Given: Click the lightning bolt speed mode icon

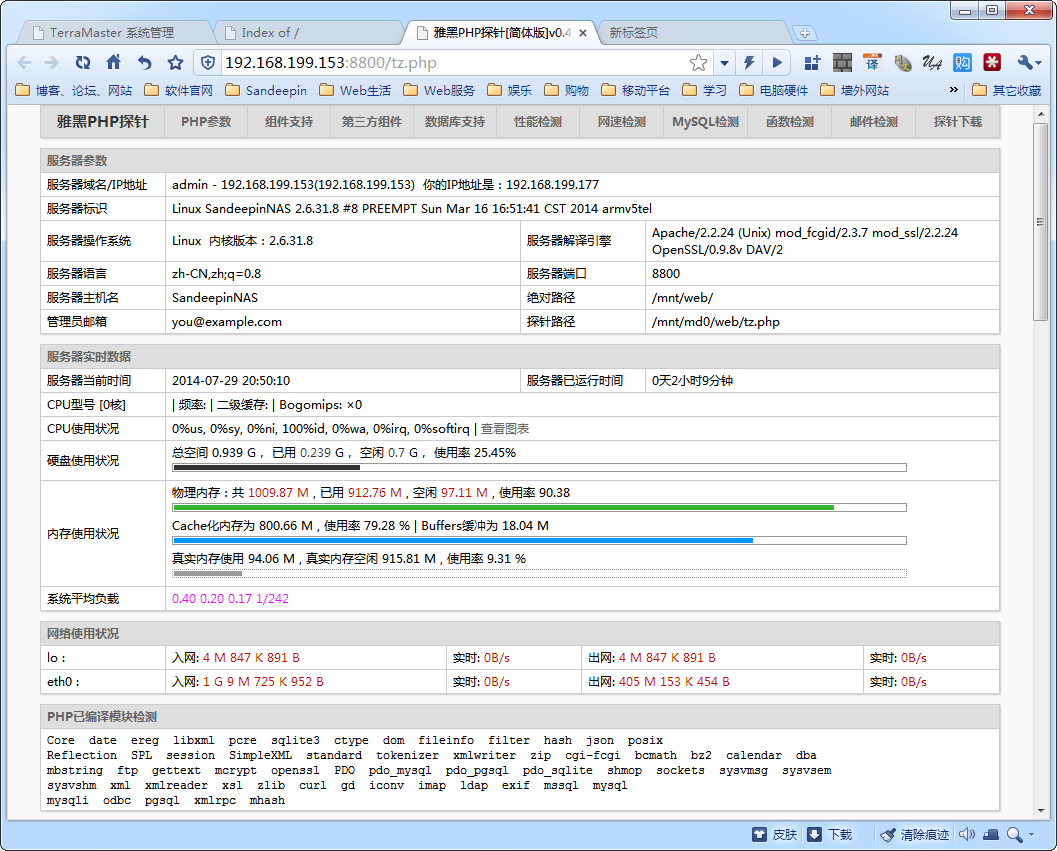Looking at the screenshot, I should pyautogui.click(x=748, y=63).
